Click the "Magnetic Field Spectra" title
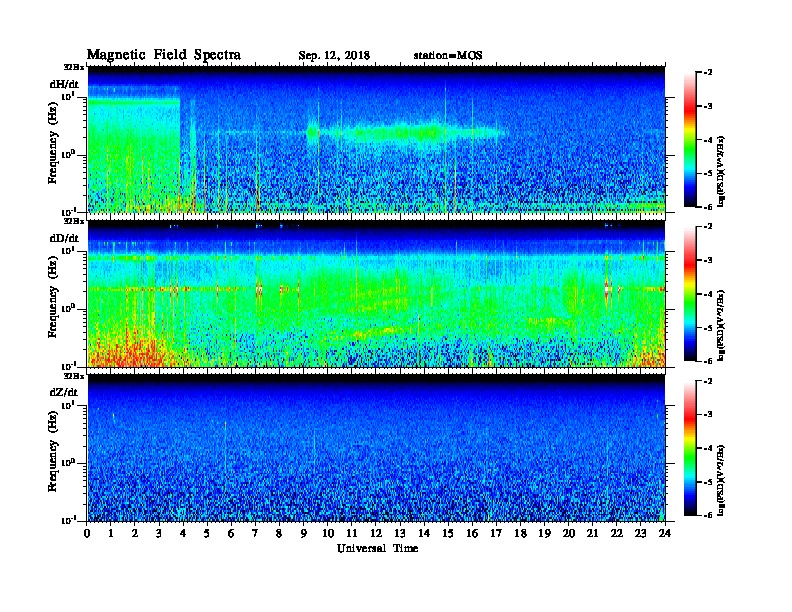Viewport: 792px width, 612px height. (164, 55)
